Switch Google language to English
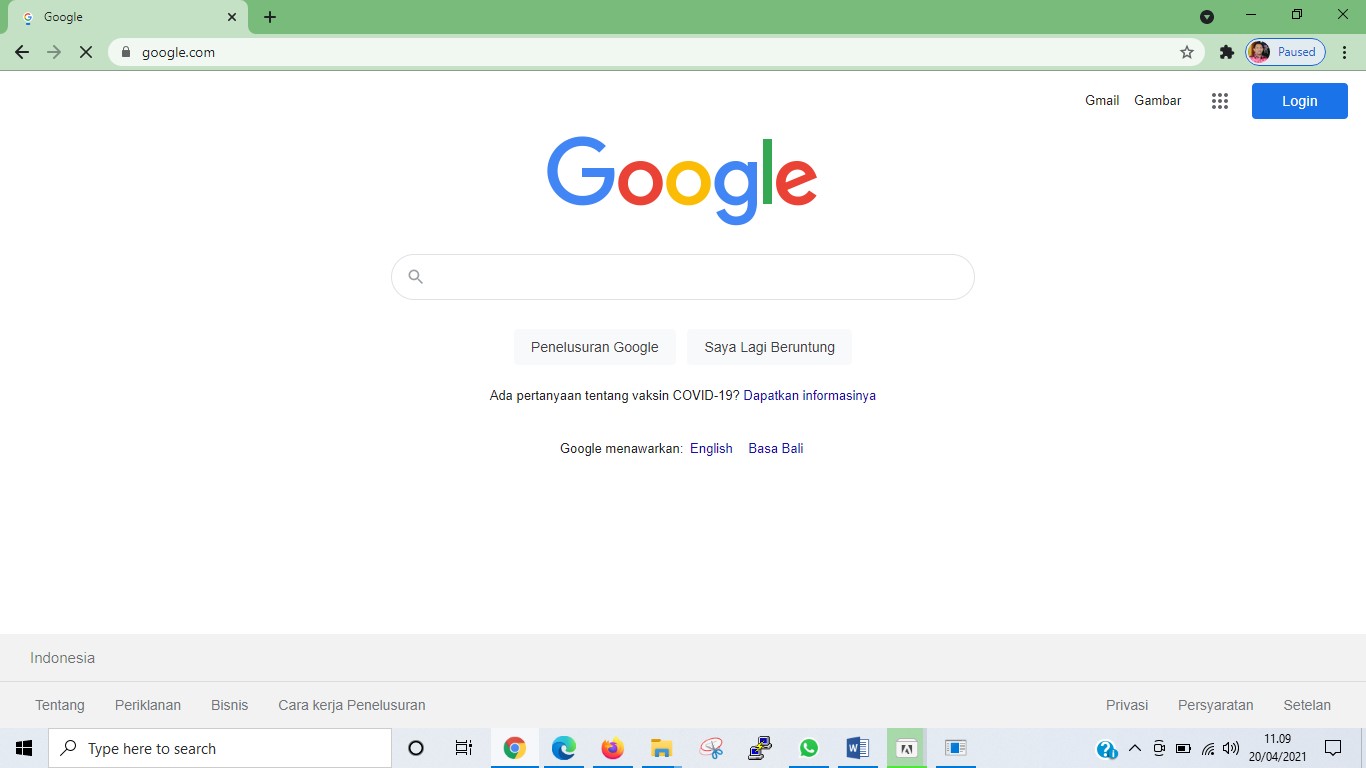Screen dimensions: 1366x768 click(711, 448)
